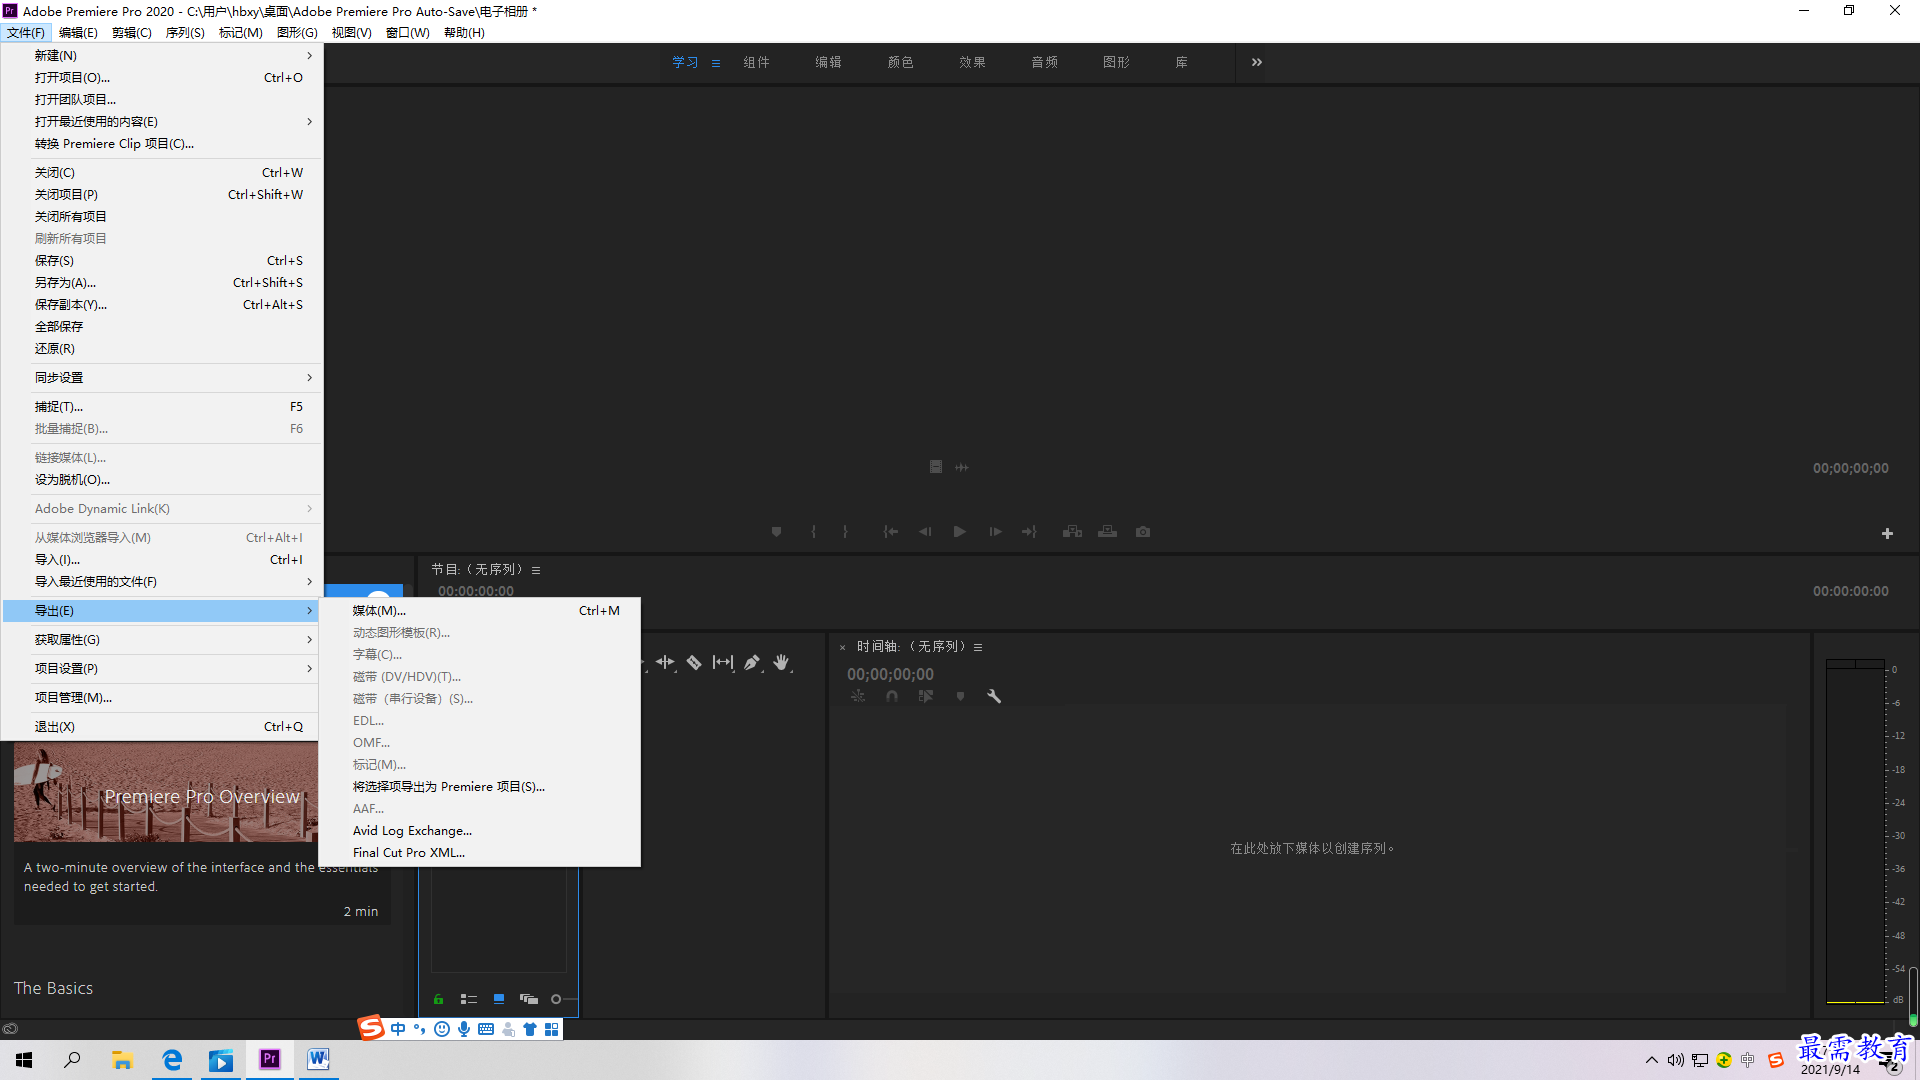Switch project panel to List view
The height and width of the screenshot is (1080, 1920).
pyautogui.click(x=469, y=999)
